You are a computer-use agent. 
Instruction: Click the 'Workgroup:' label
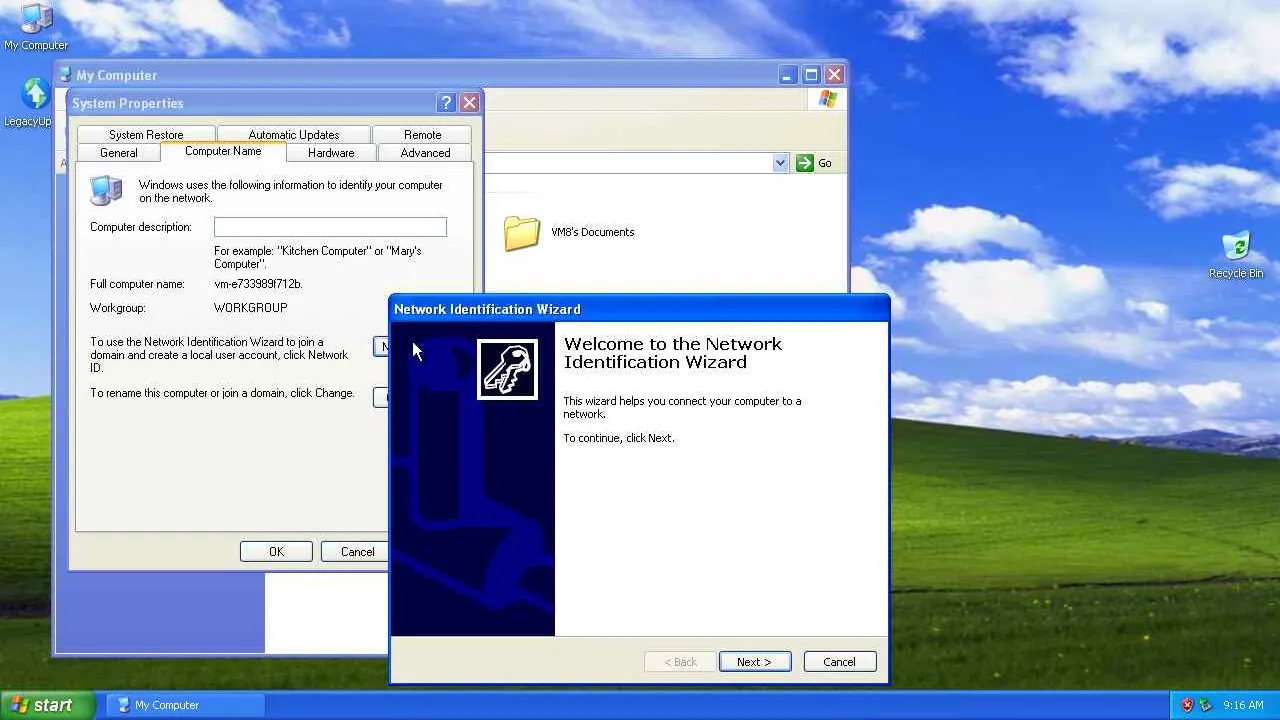118,308
